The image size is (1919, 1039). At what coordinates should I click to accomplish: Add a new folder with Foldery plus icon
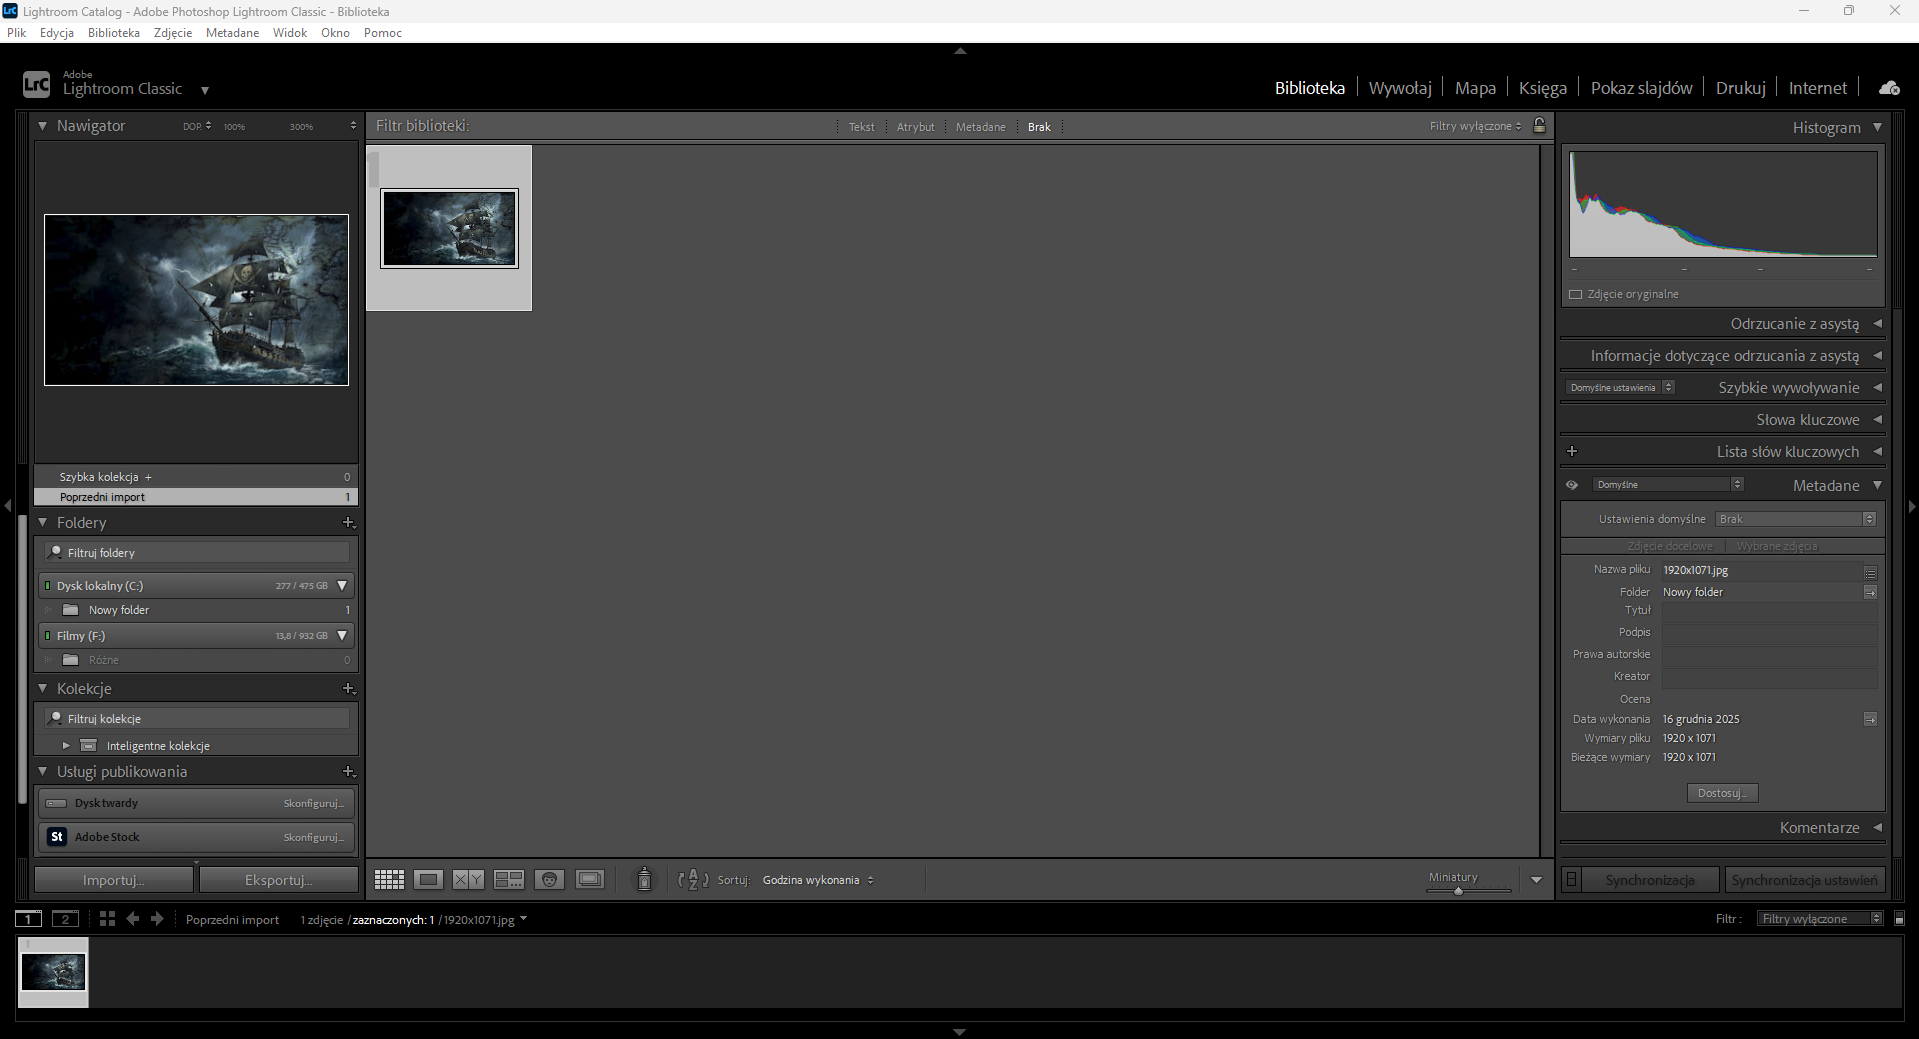point(349,522)
